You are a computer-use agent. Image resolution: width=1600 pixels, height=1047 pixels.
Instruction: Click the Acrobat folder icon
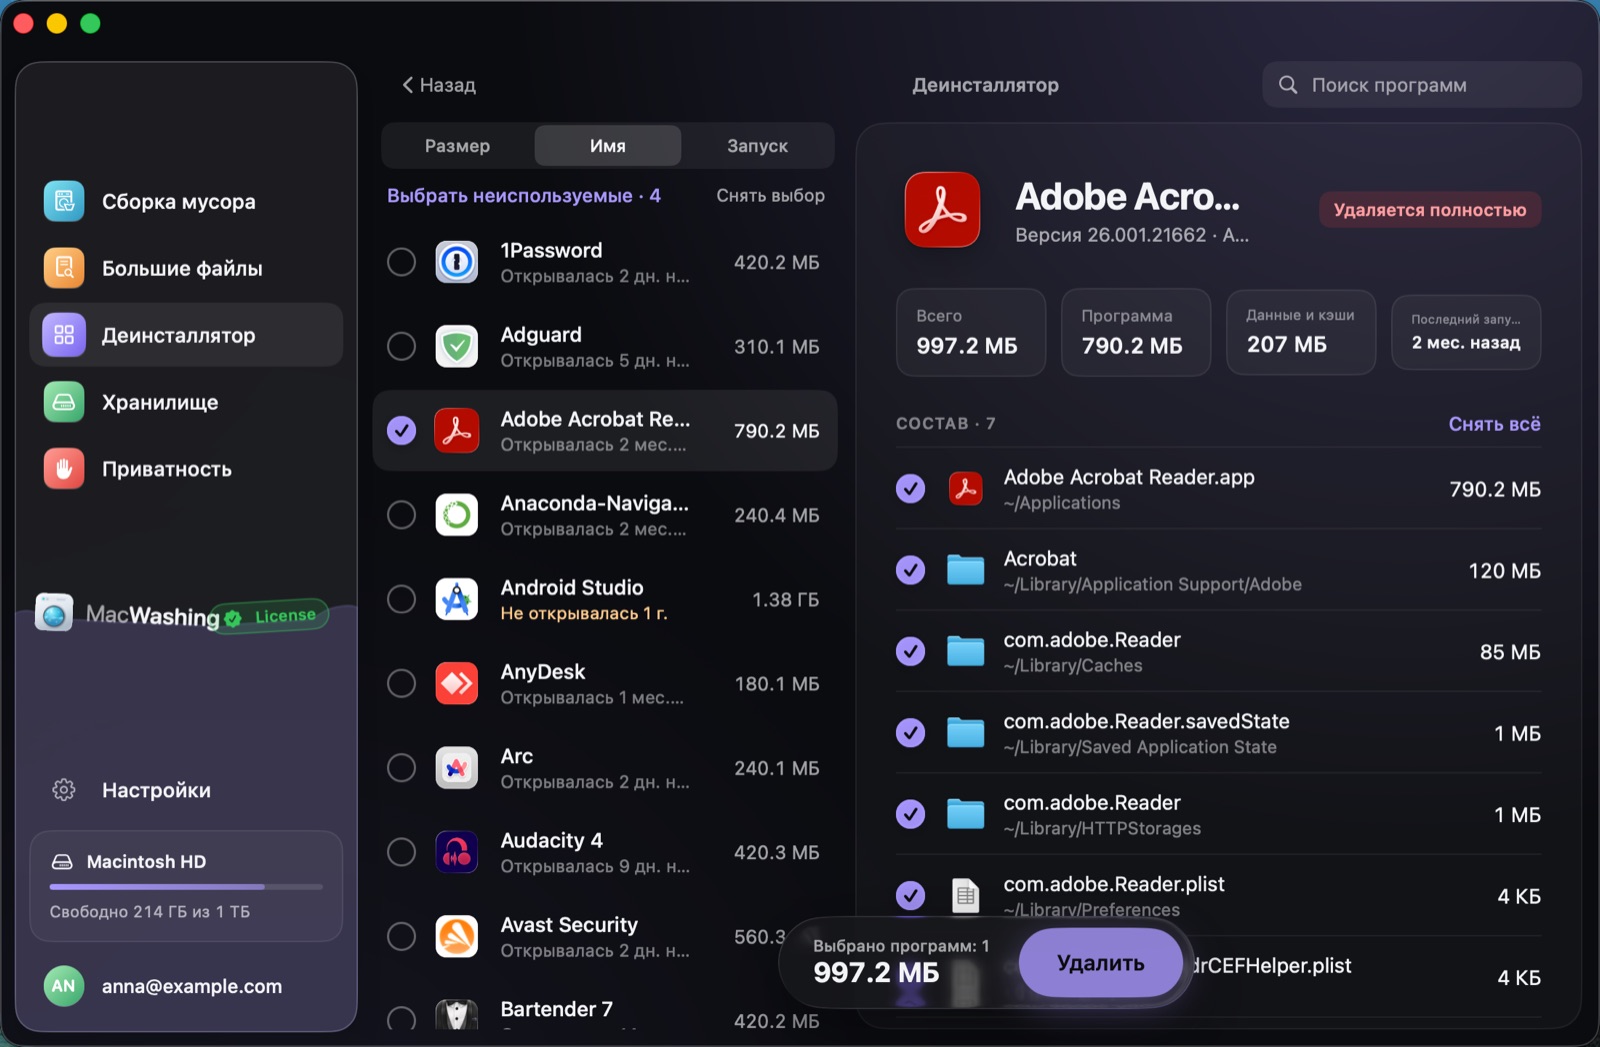(x=966, y=570)
